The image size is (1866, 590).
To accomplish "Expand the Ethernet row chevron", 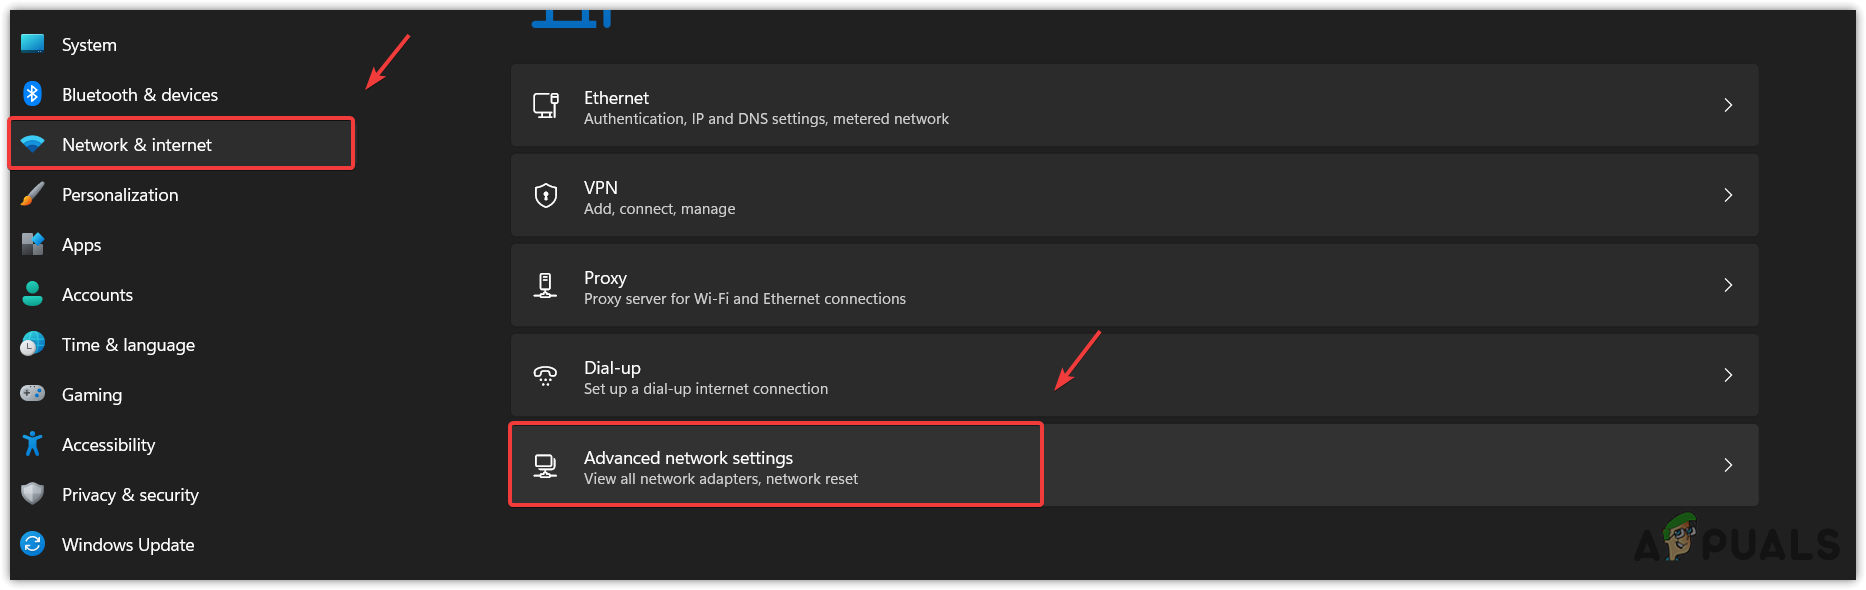I will coord(1728,105).
